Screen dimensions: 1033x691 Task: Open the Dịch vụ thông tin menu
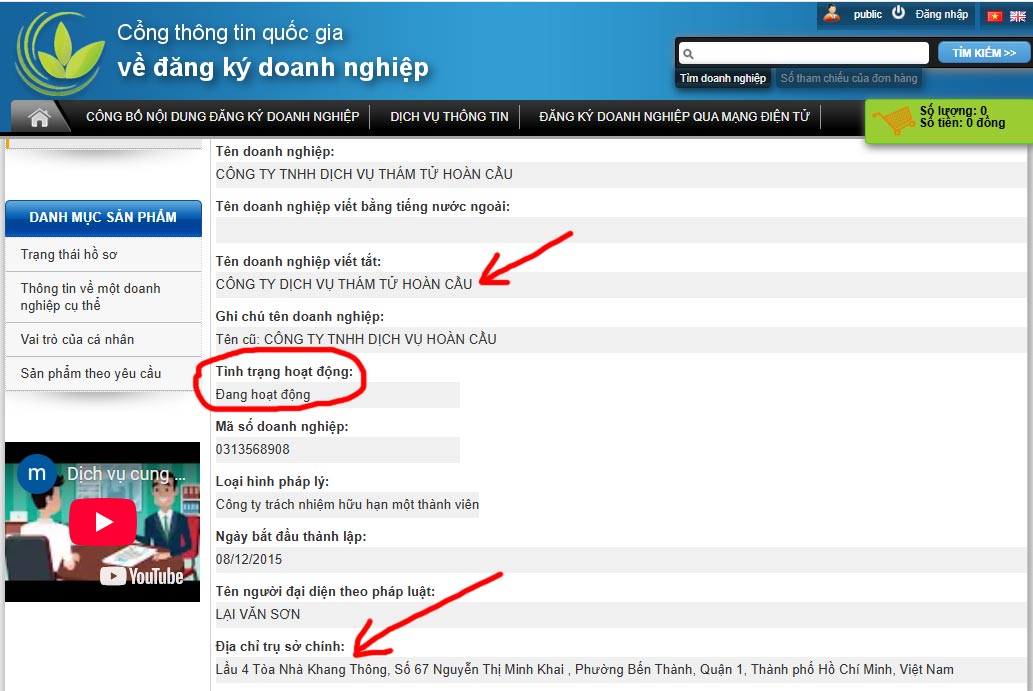[x=449, y=117]
